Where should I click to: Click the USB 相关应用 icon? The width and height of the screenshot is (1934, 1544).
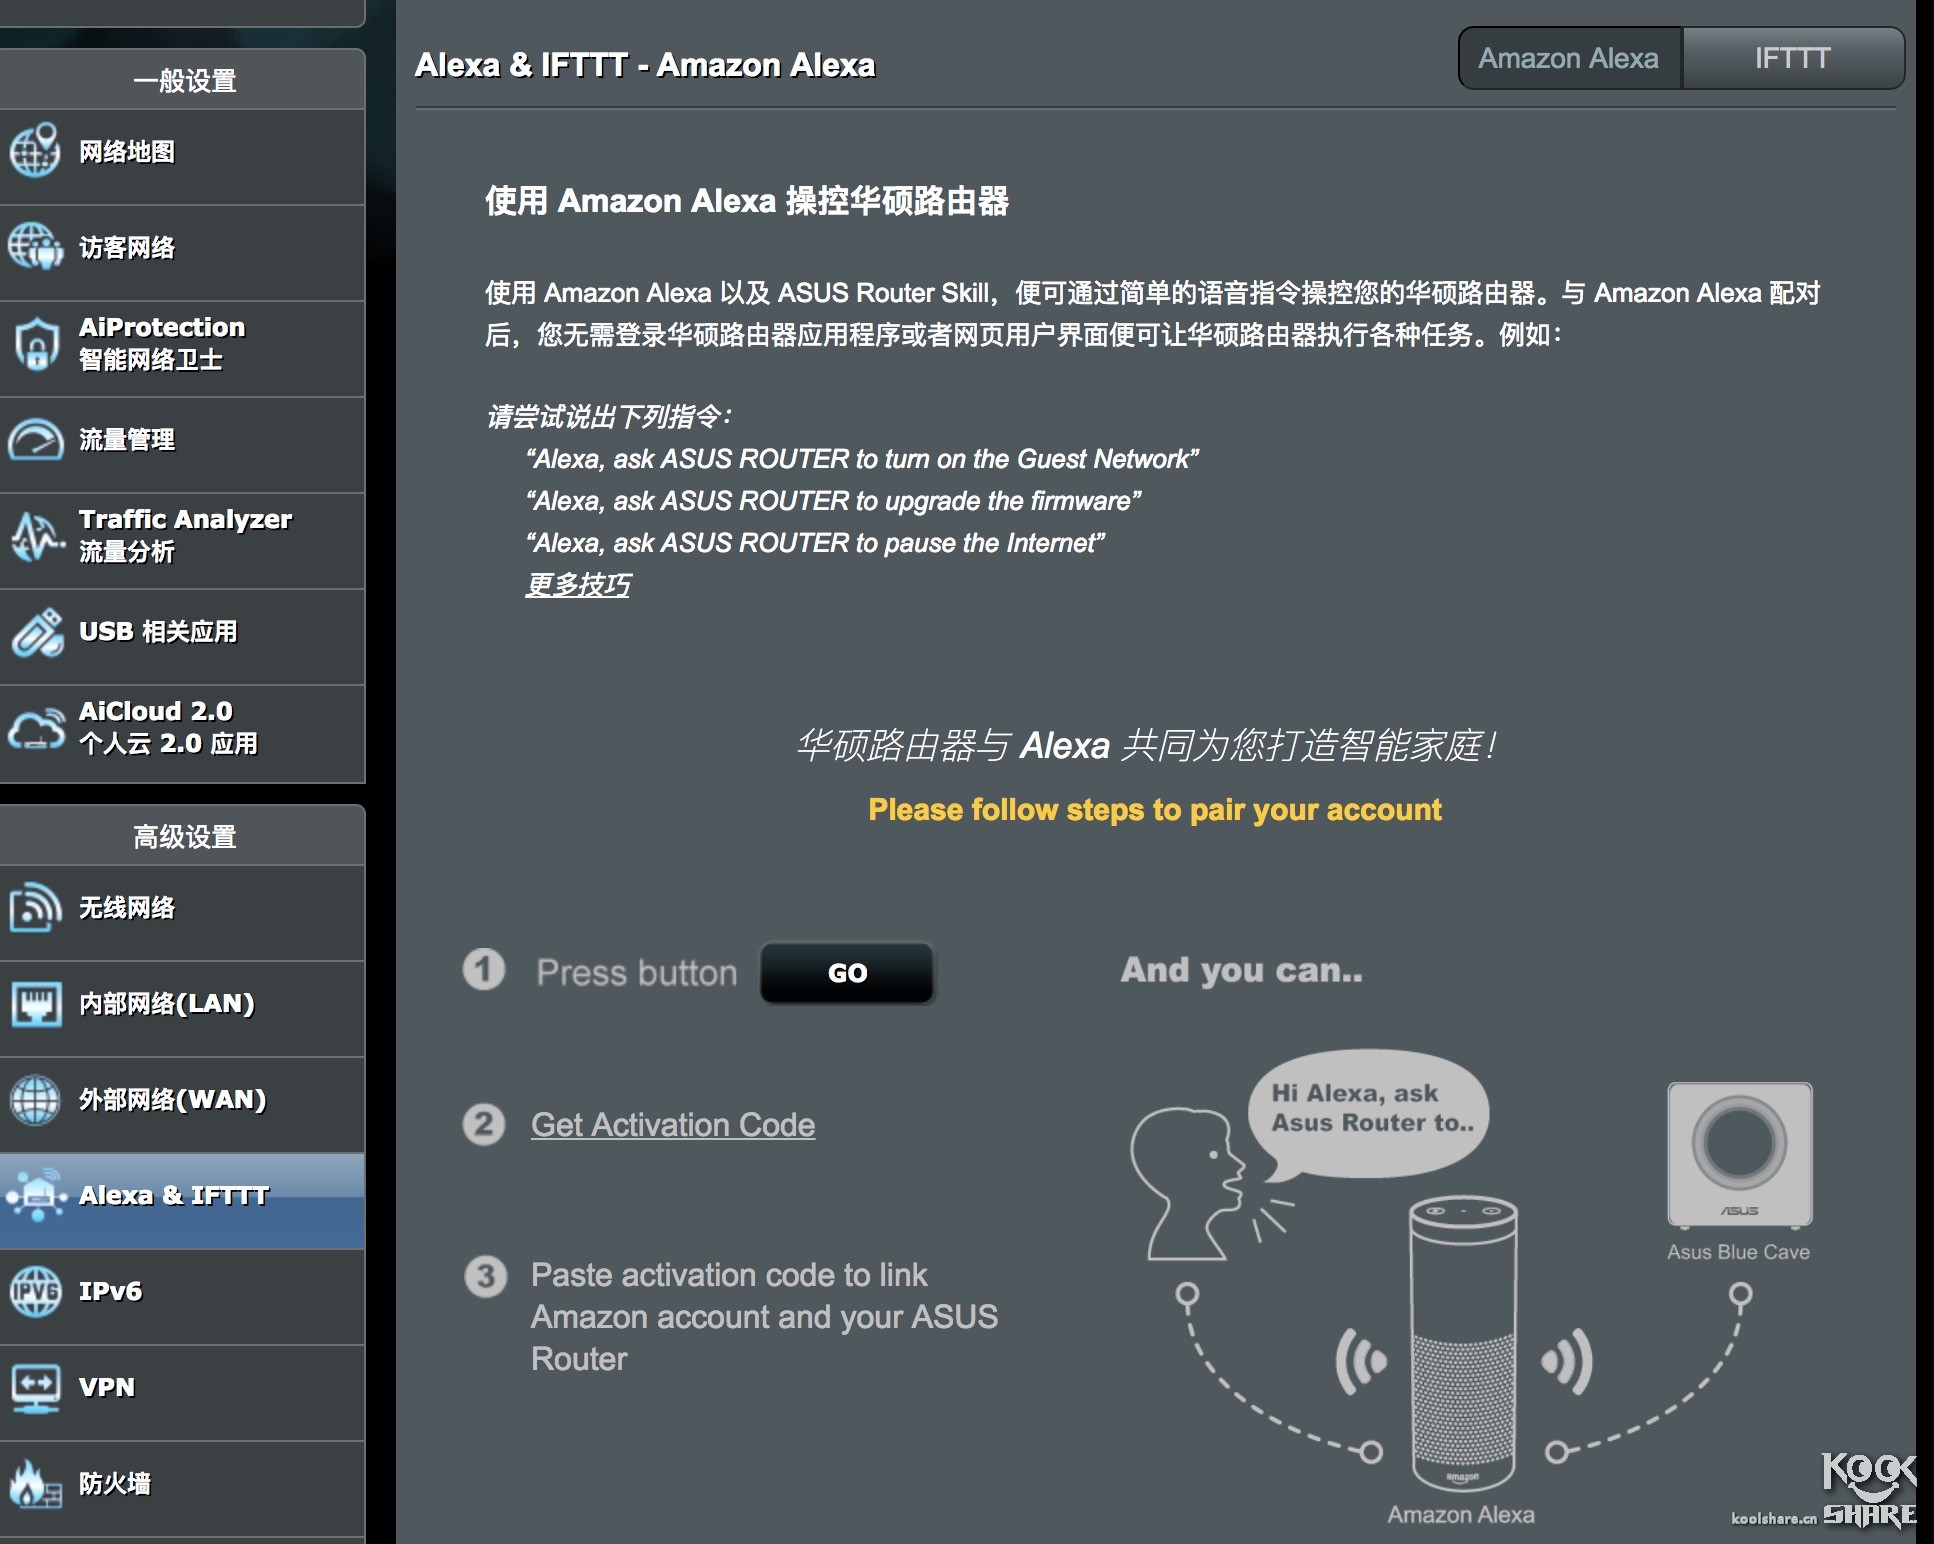[36, 632]
